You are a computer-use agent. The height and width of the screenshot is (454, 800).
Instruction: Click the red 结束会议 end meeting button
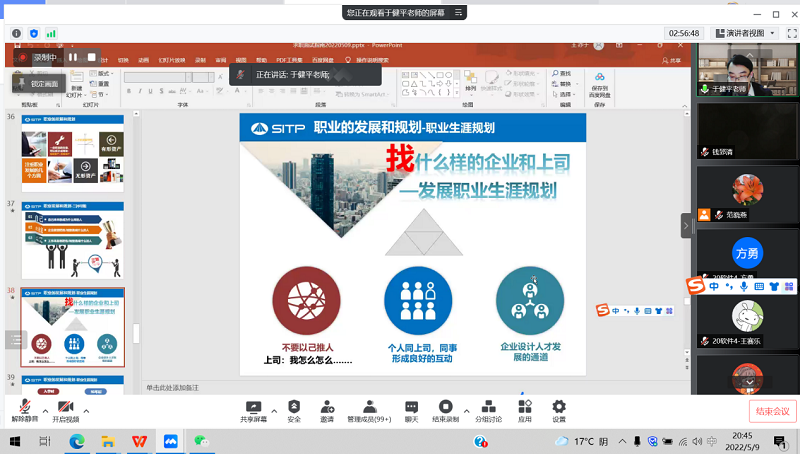[x=772, y=411]
